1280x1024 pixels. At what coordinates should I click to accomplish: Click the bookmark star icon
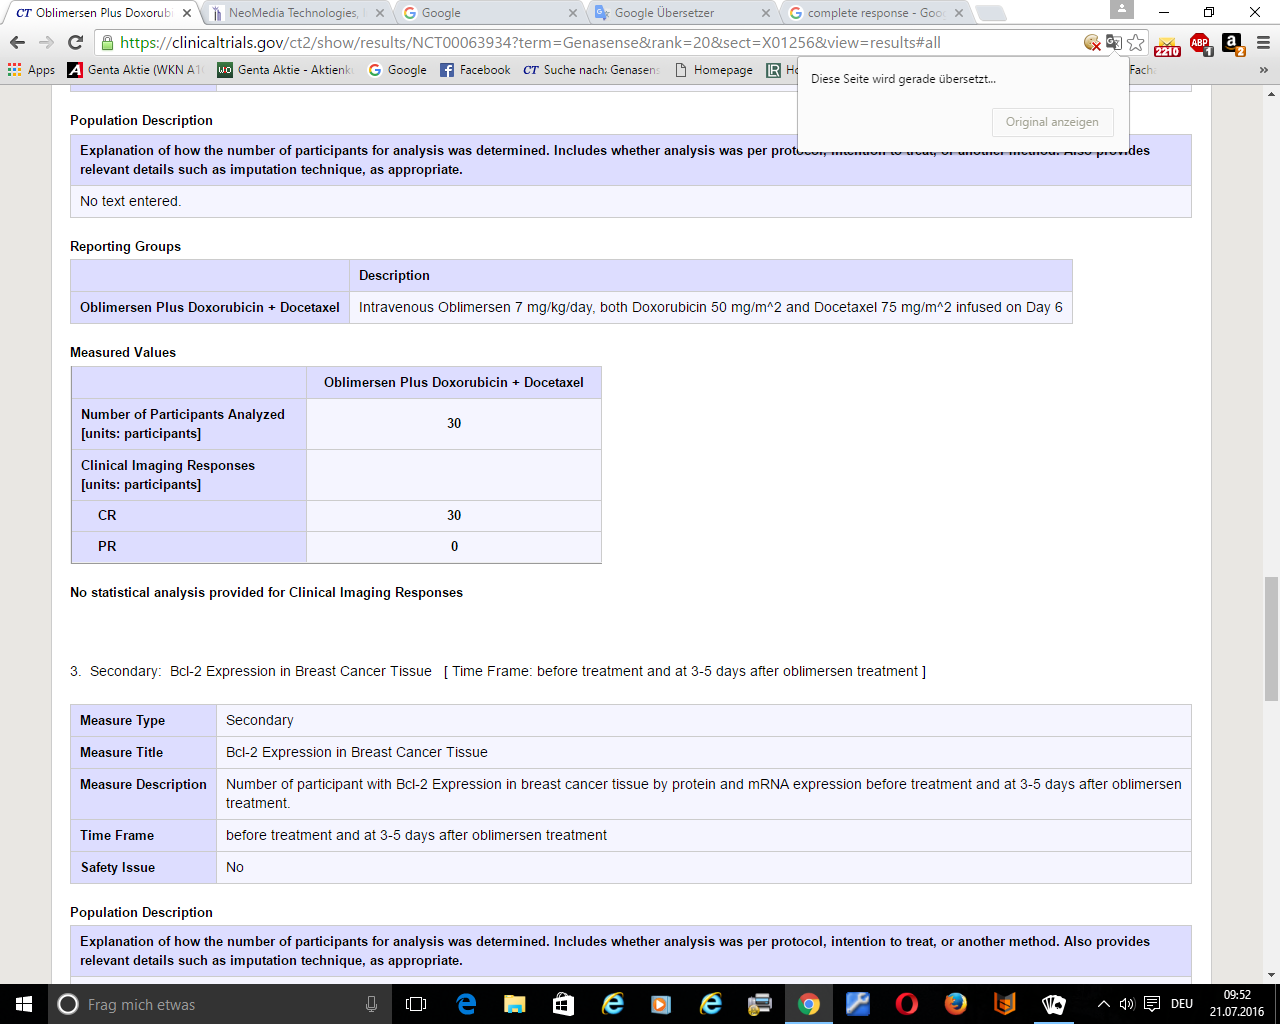click(1134, 45)
